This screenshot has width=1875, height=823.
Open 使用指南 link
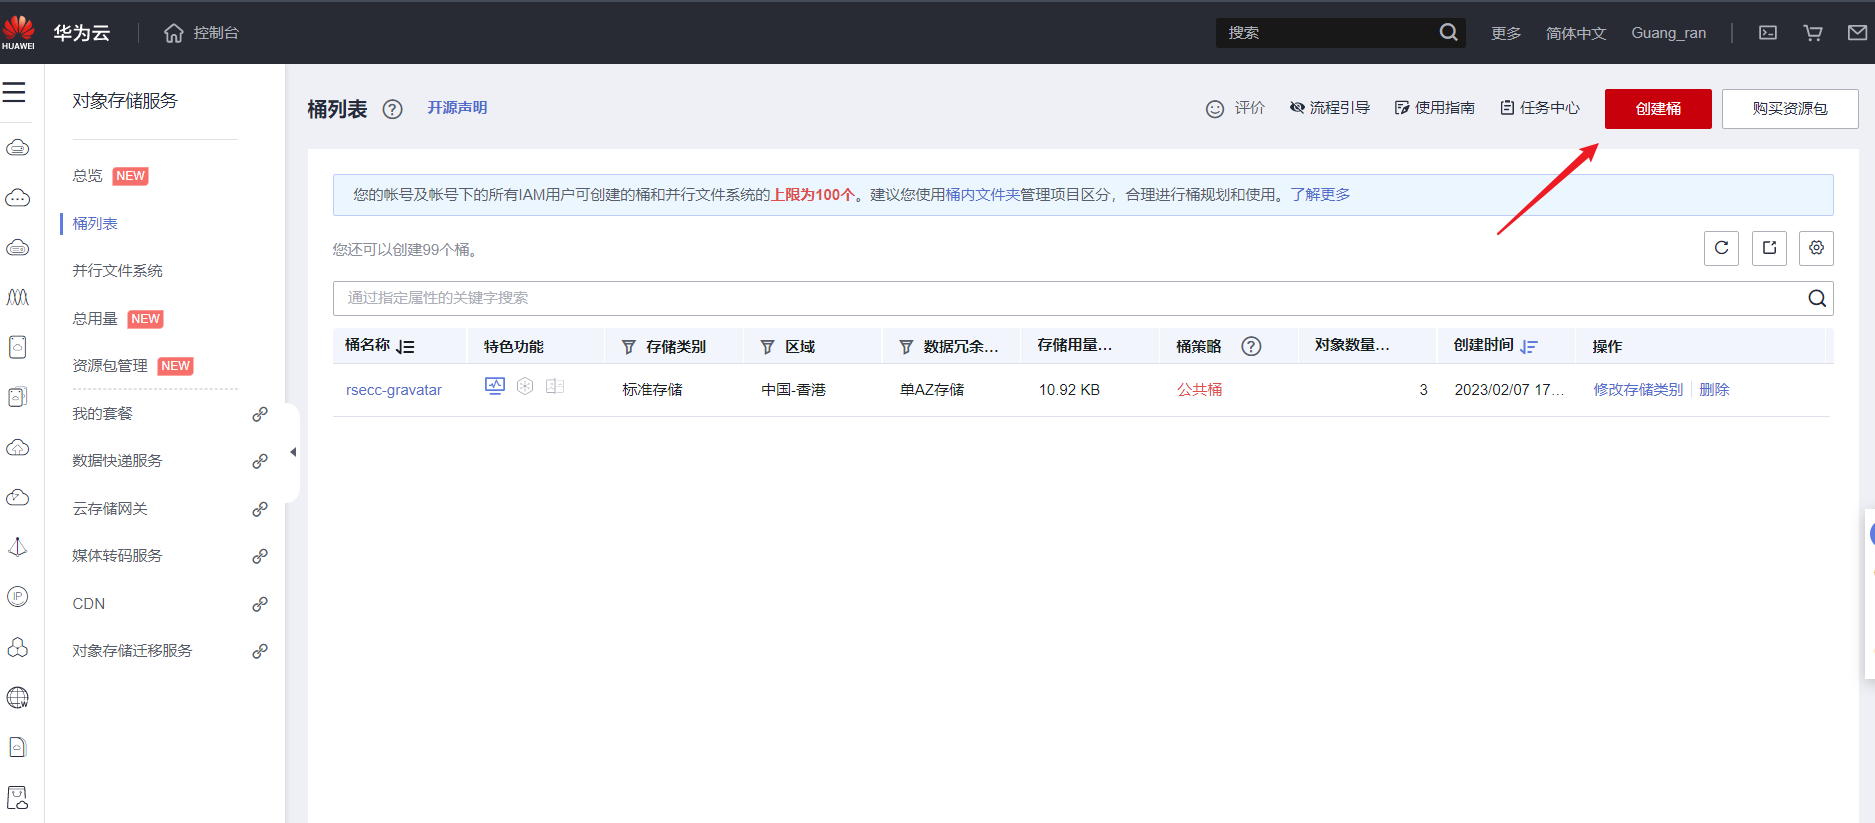(x=1434, y=108)
